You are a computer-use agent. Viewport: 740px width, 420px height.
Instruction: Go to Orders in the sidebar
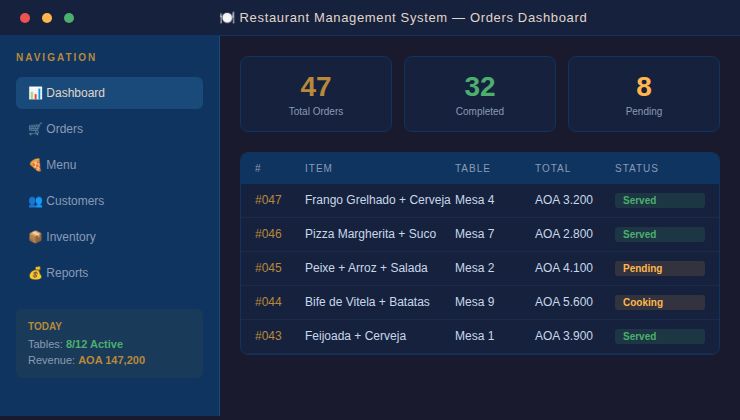(109, 129)
